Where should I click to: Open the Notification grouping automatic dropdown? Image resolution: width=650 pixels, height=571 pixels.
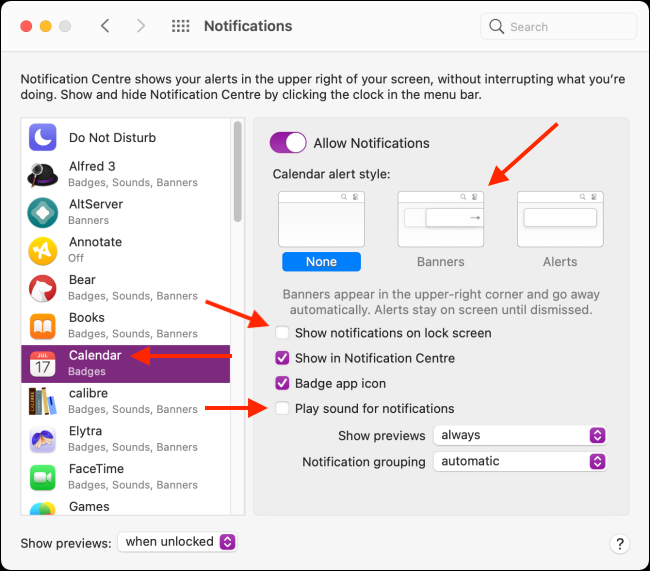pos(520,462)
